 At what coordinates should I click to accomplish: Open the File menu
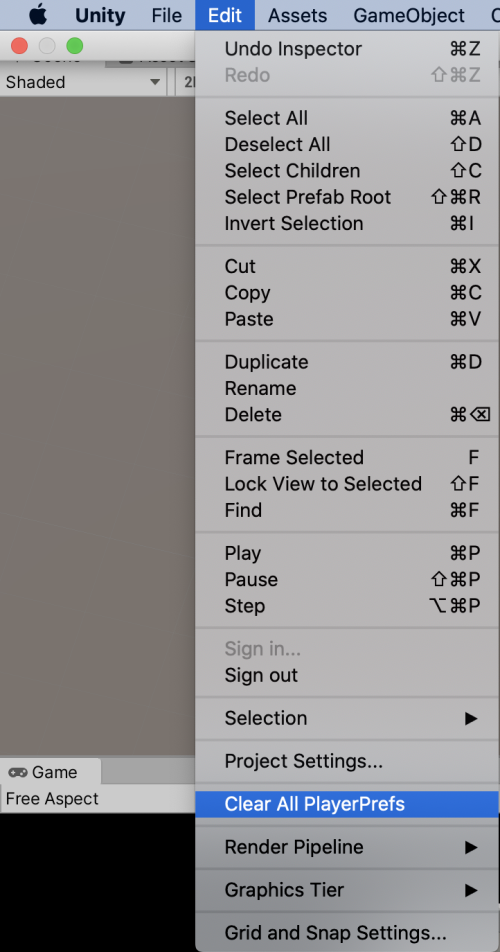[167, 15]
